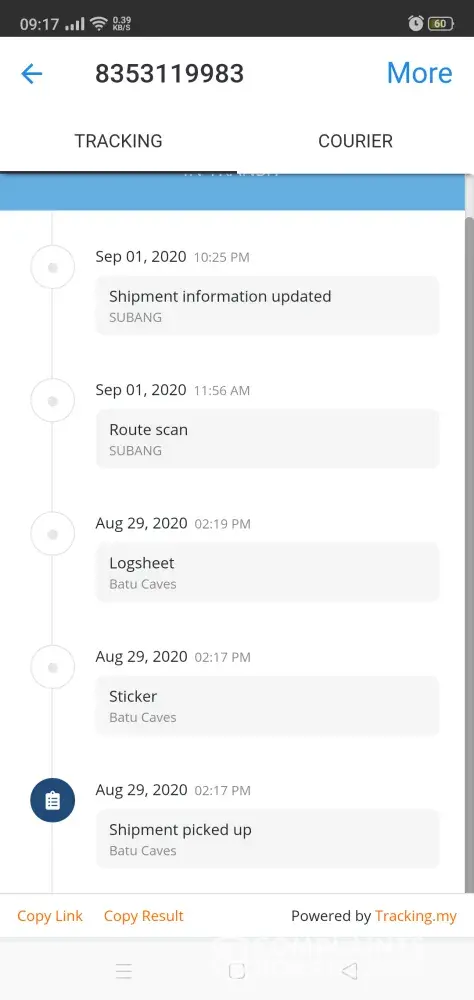Click the Copy Link button
This screenshot has width=474, height=1000.
click(50, 916)
